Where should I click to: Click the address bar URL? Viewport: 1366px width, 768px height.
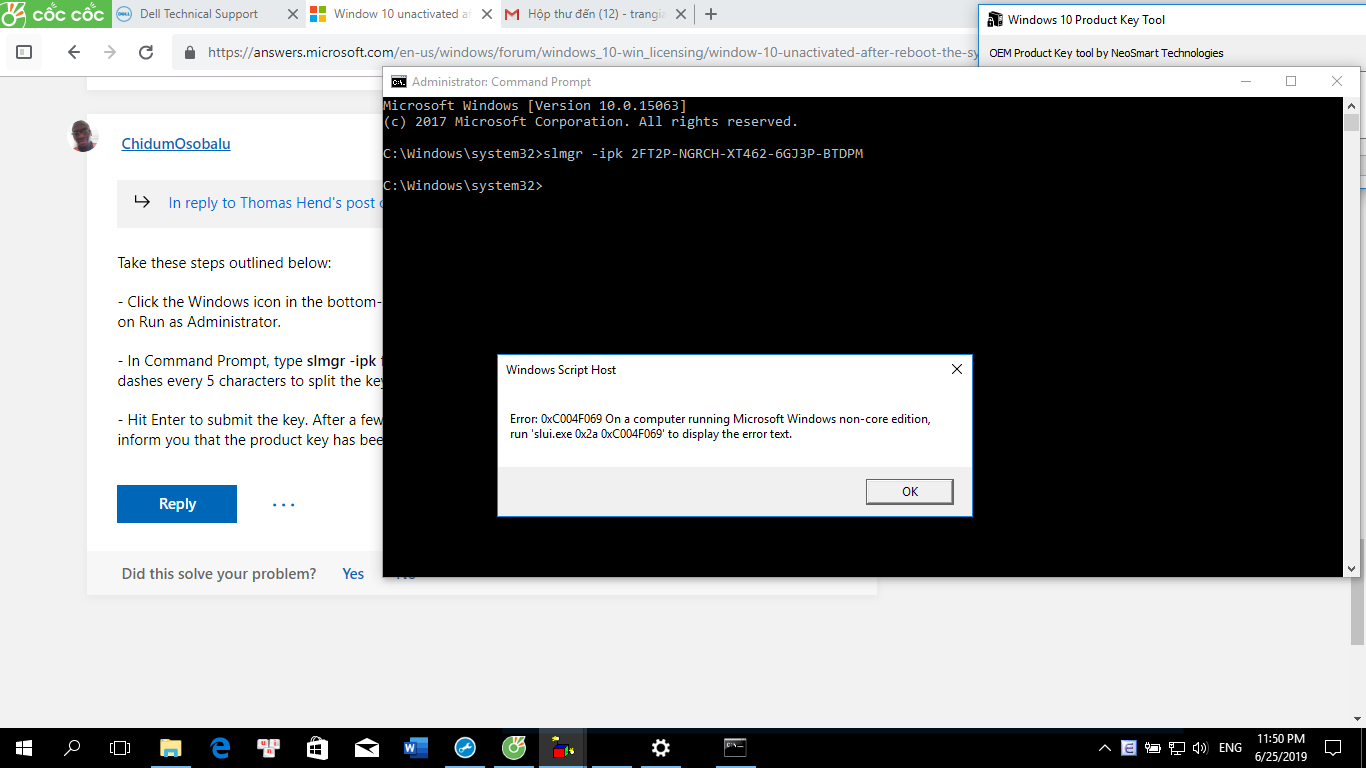click(592, 53)
